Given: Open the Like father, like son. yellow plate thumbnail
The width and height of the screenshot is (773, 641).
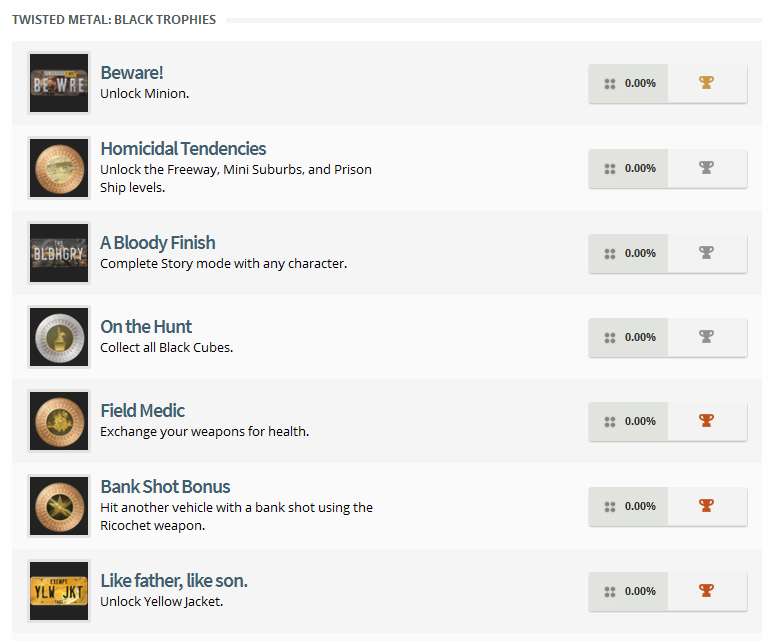Looking at the screenshot, I should pos(59,591).
